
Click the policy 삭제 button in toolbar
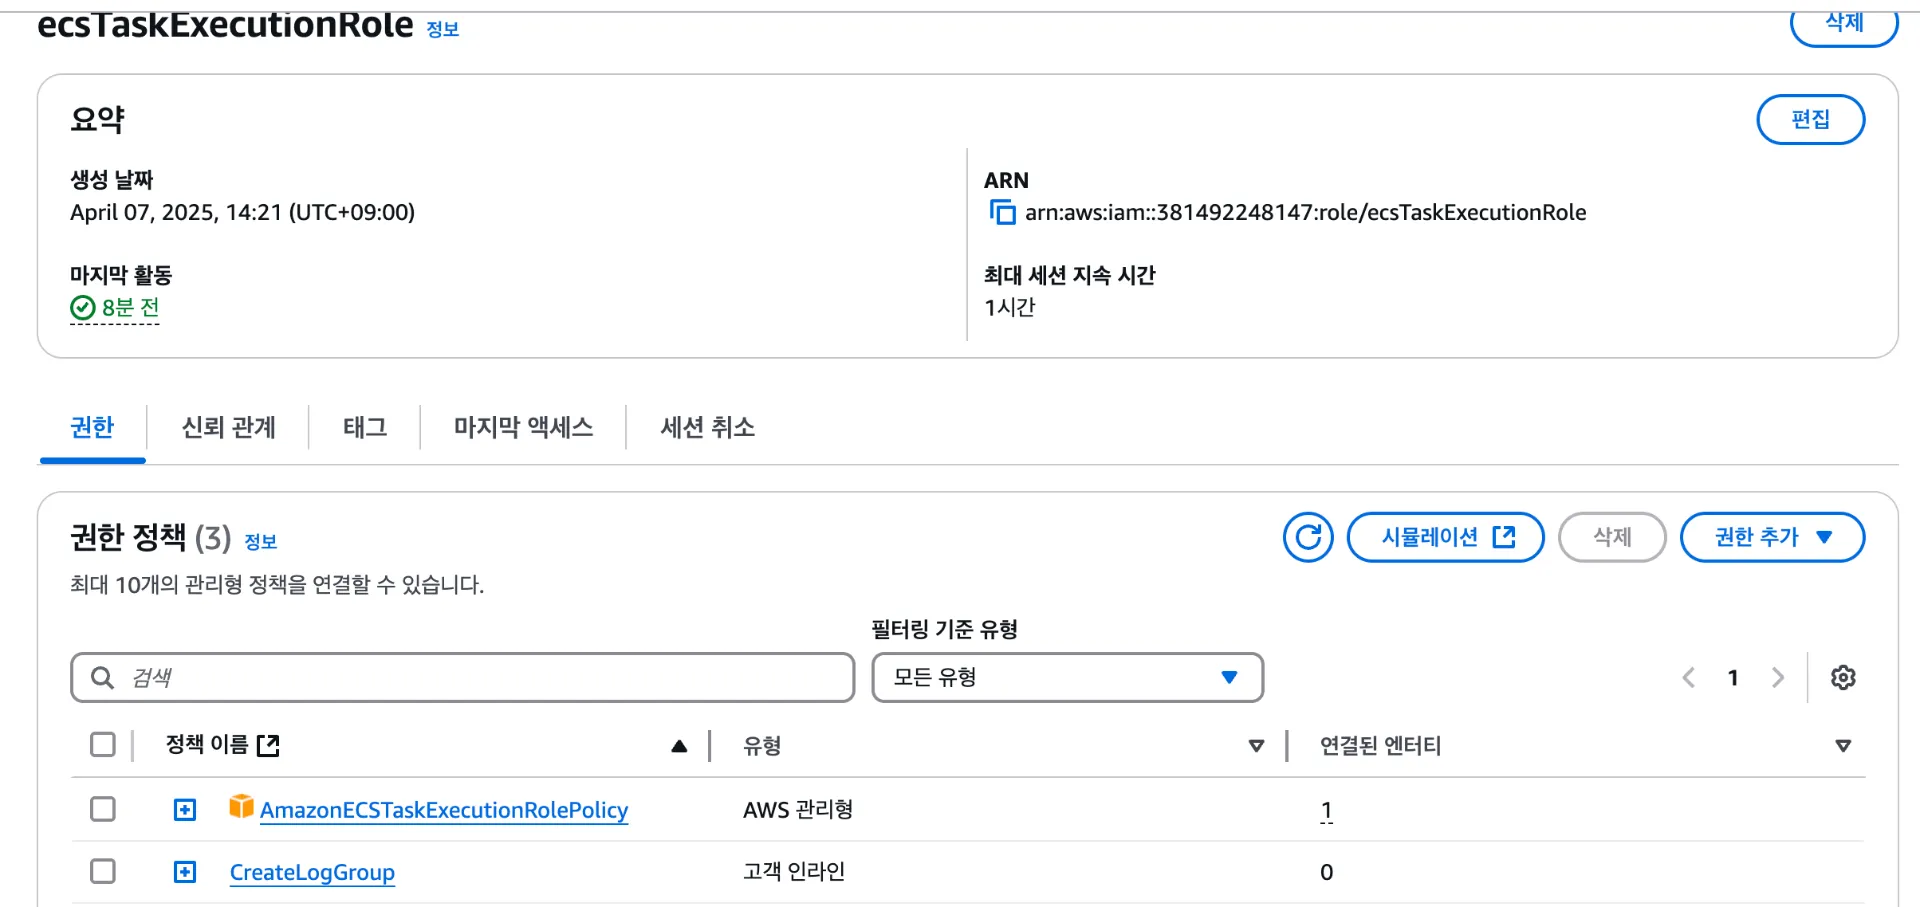point(1612,537)
